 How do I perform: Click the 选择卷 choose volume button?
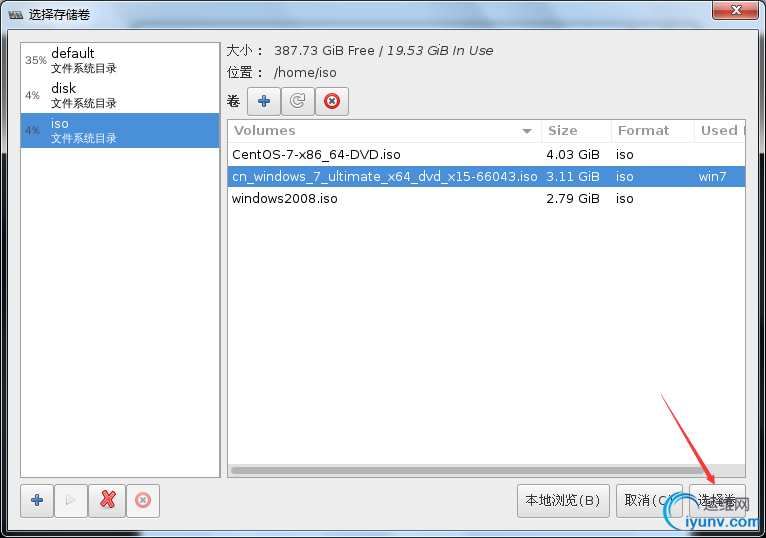tap(717, 500)
